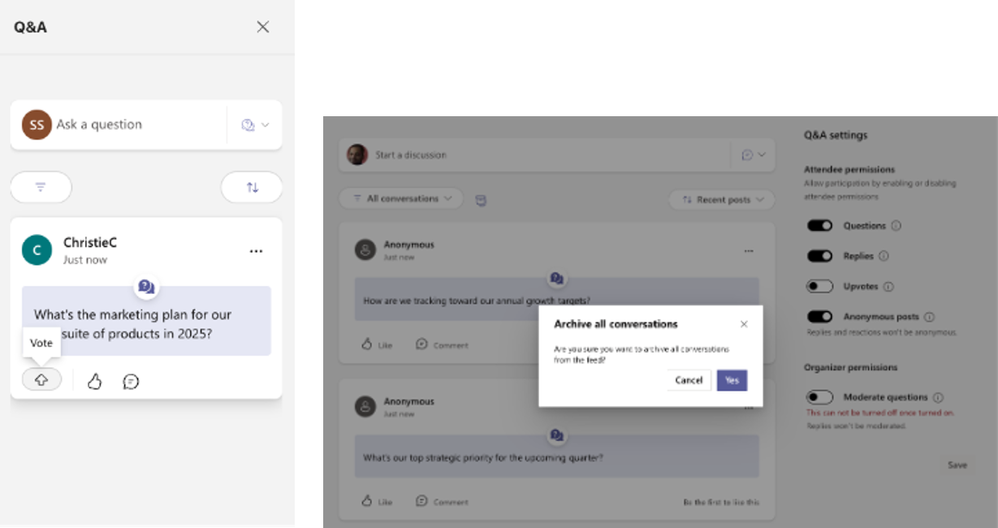The image size is (998, 528).
Task: Open the reply icon on ChristieC's question
Action: coord(130,381)
